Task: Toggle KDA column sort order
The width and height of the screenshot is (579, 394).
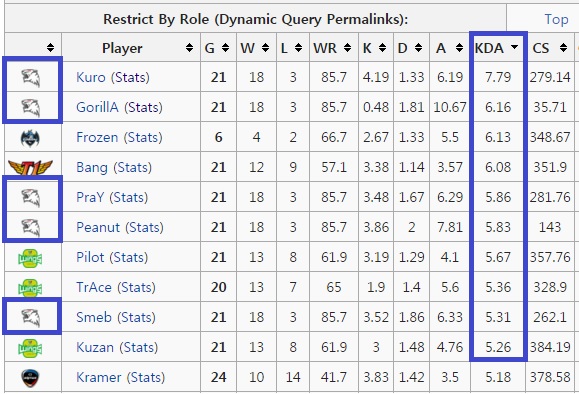Action: [514, 48]
